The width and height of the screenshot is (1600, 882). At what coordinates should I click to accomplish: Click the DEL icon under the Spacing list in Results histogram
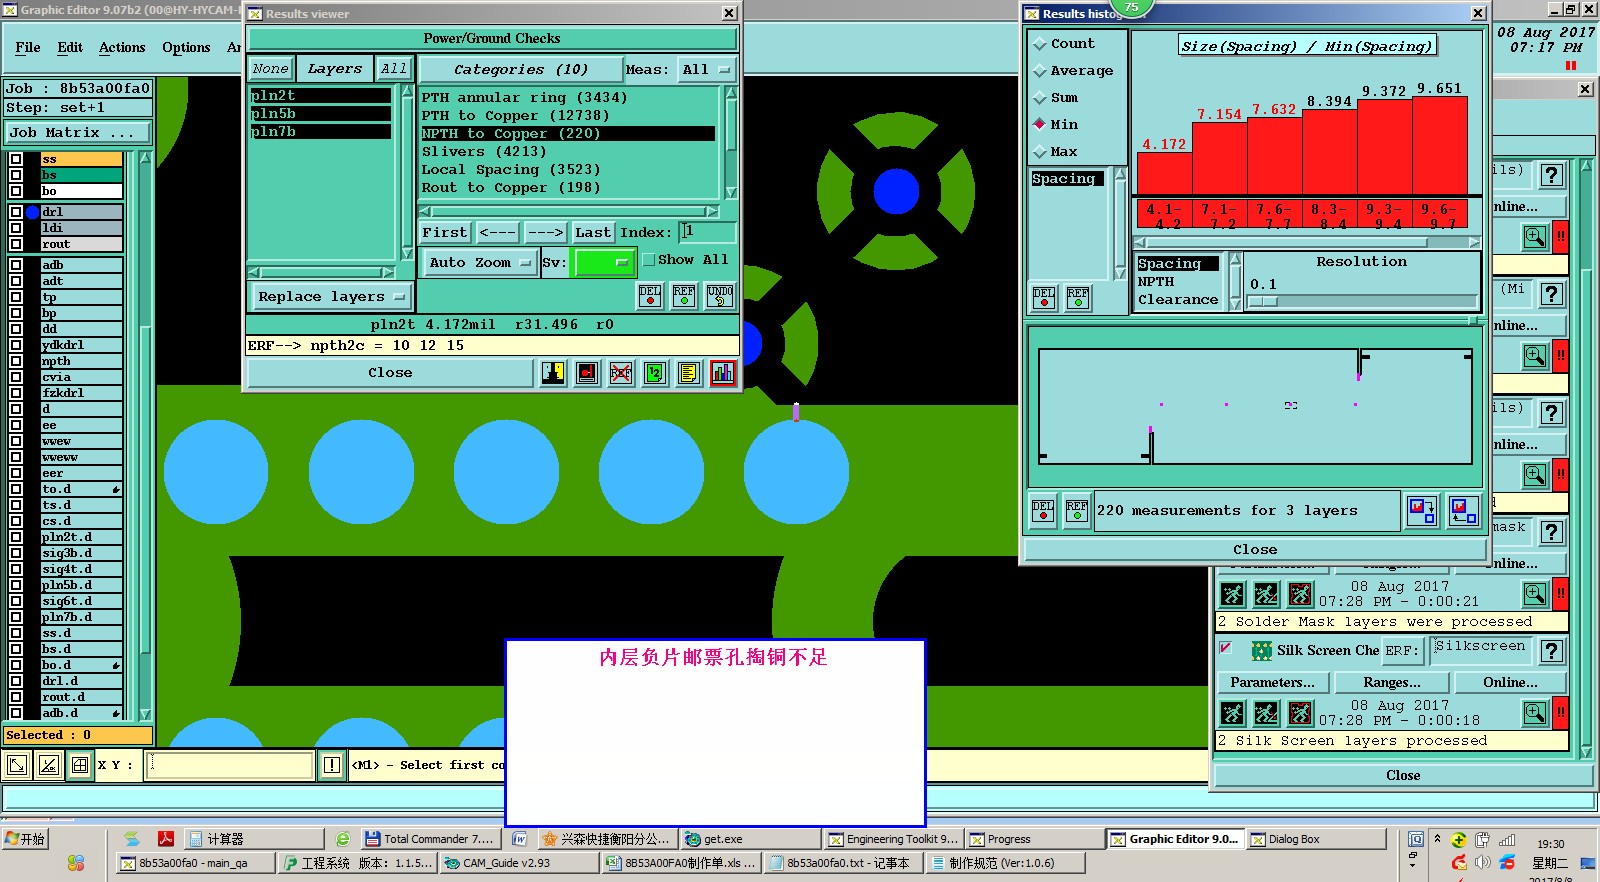tap(1044, 298)
